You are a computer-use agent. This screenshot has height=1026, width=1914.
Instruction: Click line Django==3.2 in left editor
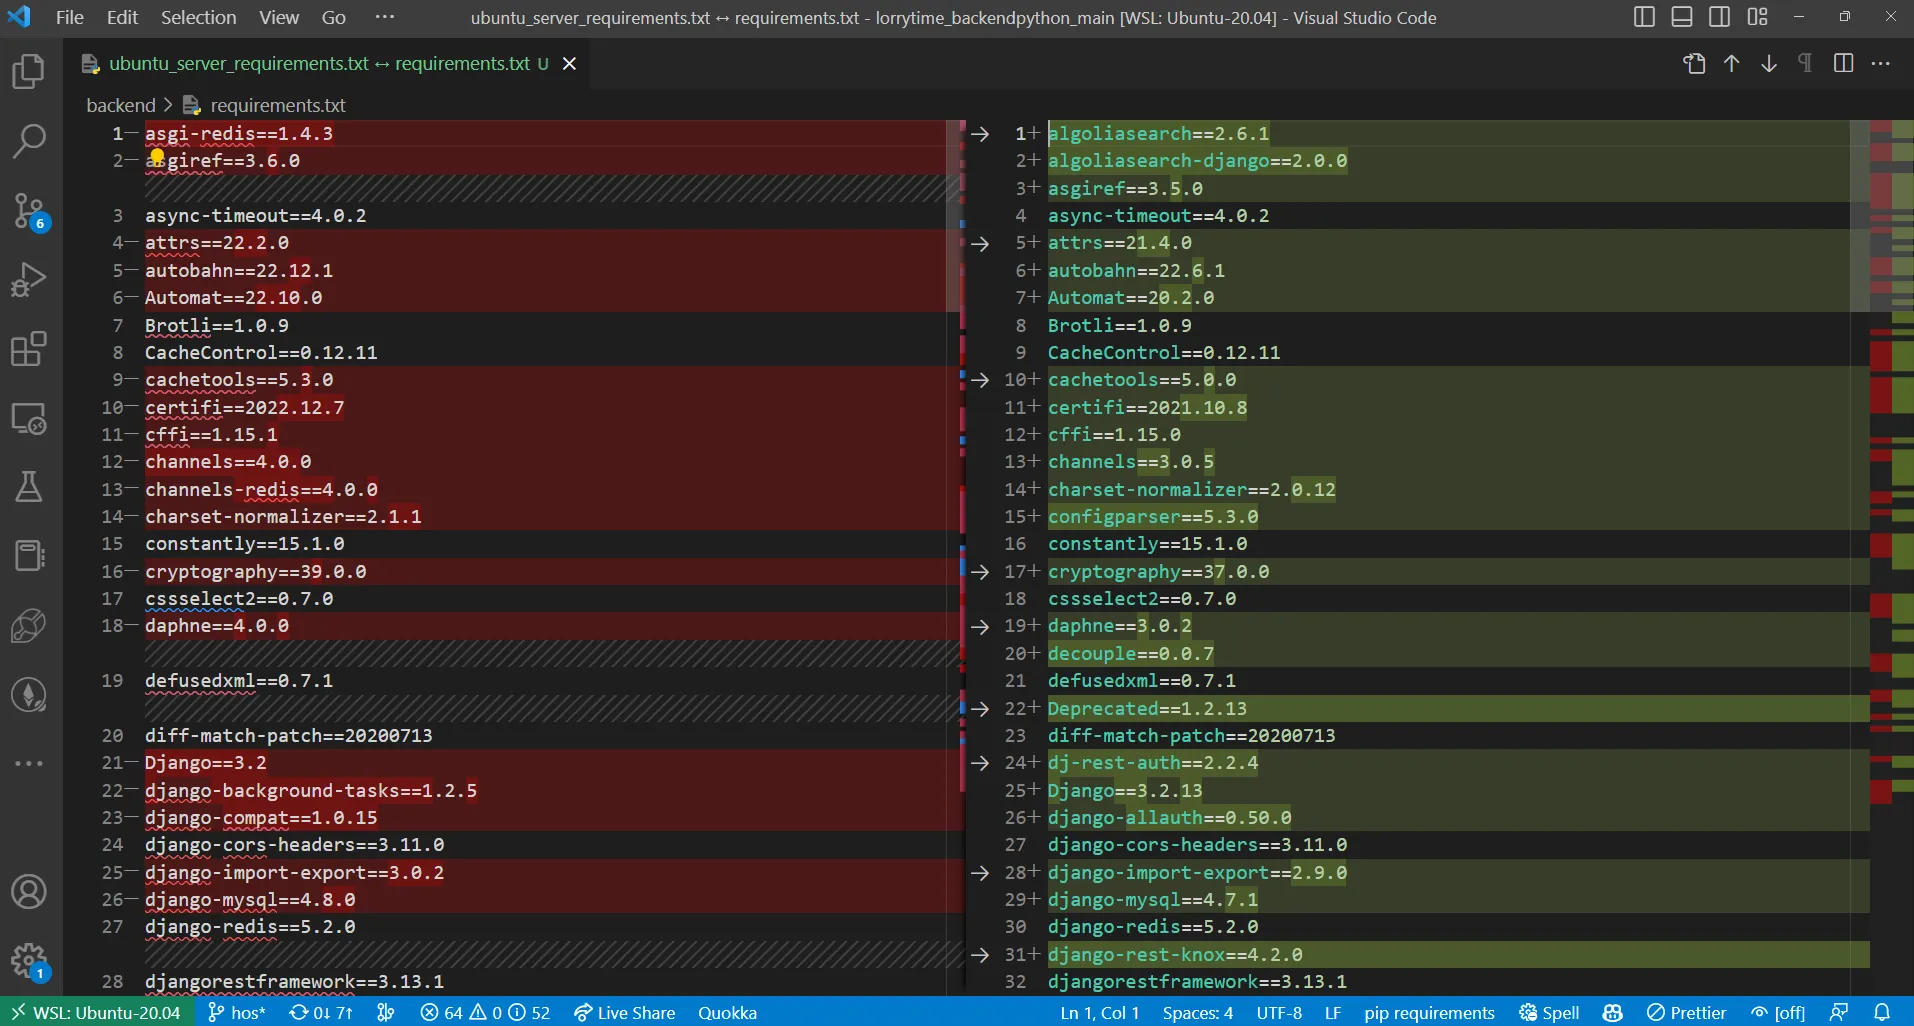point(206,763)
